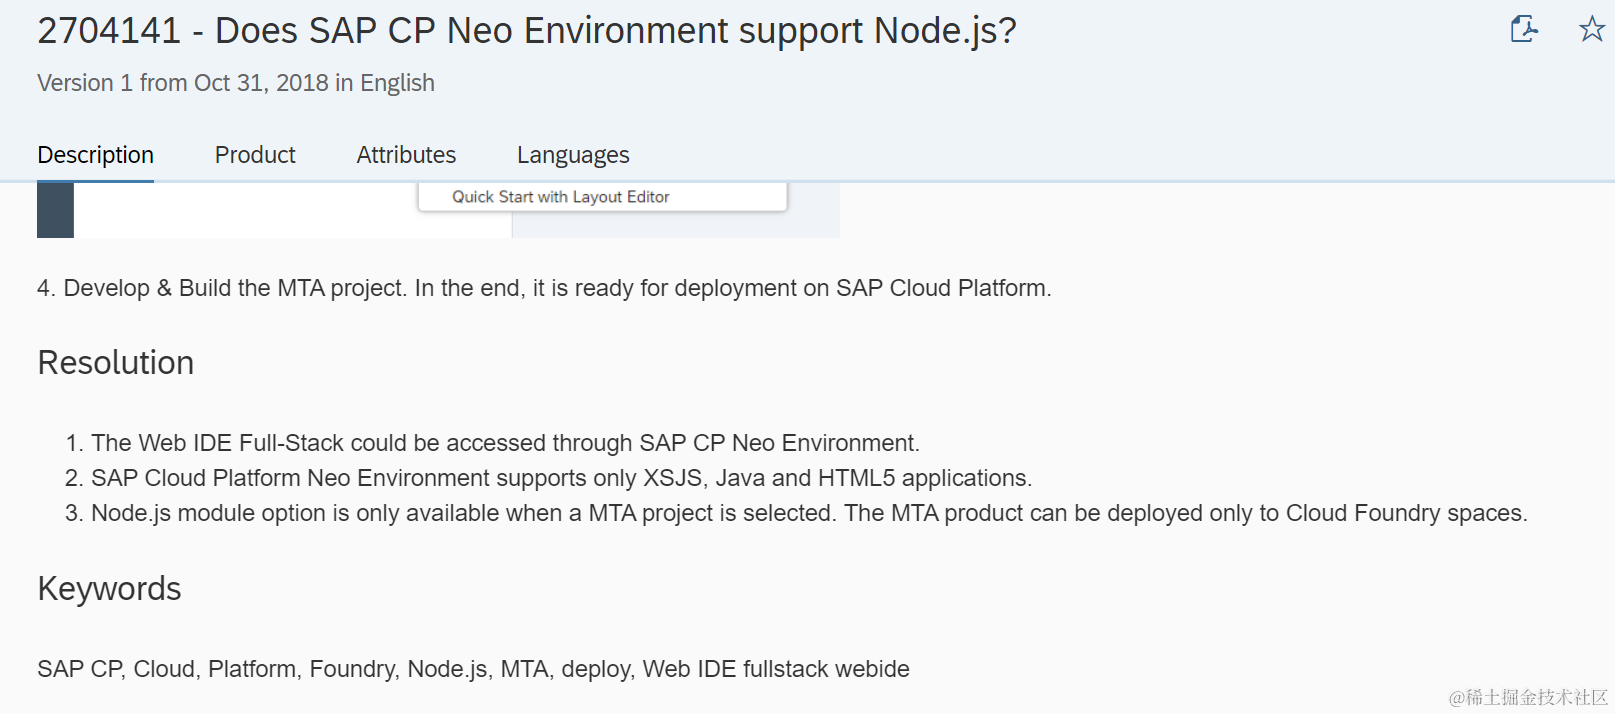Click the 'Version 1 from Oct 31, 2018' text
This screenshot has height=714, width=1615.
pos(183,83)
